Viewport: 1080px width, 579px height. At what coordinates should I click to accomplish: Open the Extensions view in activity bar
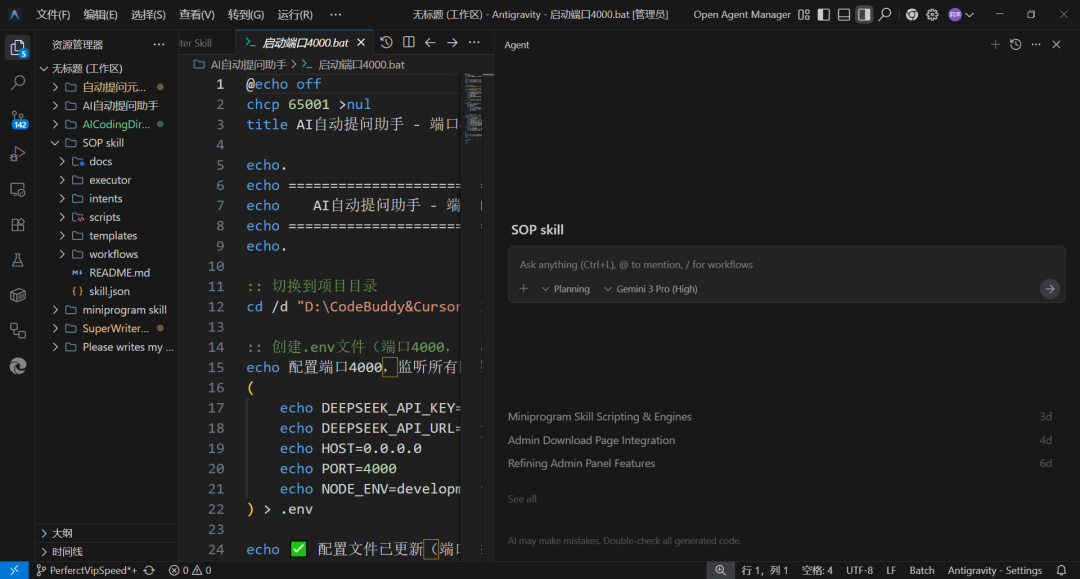coord(18,225)
